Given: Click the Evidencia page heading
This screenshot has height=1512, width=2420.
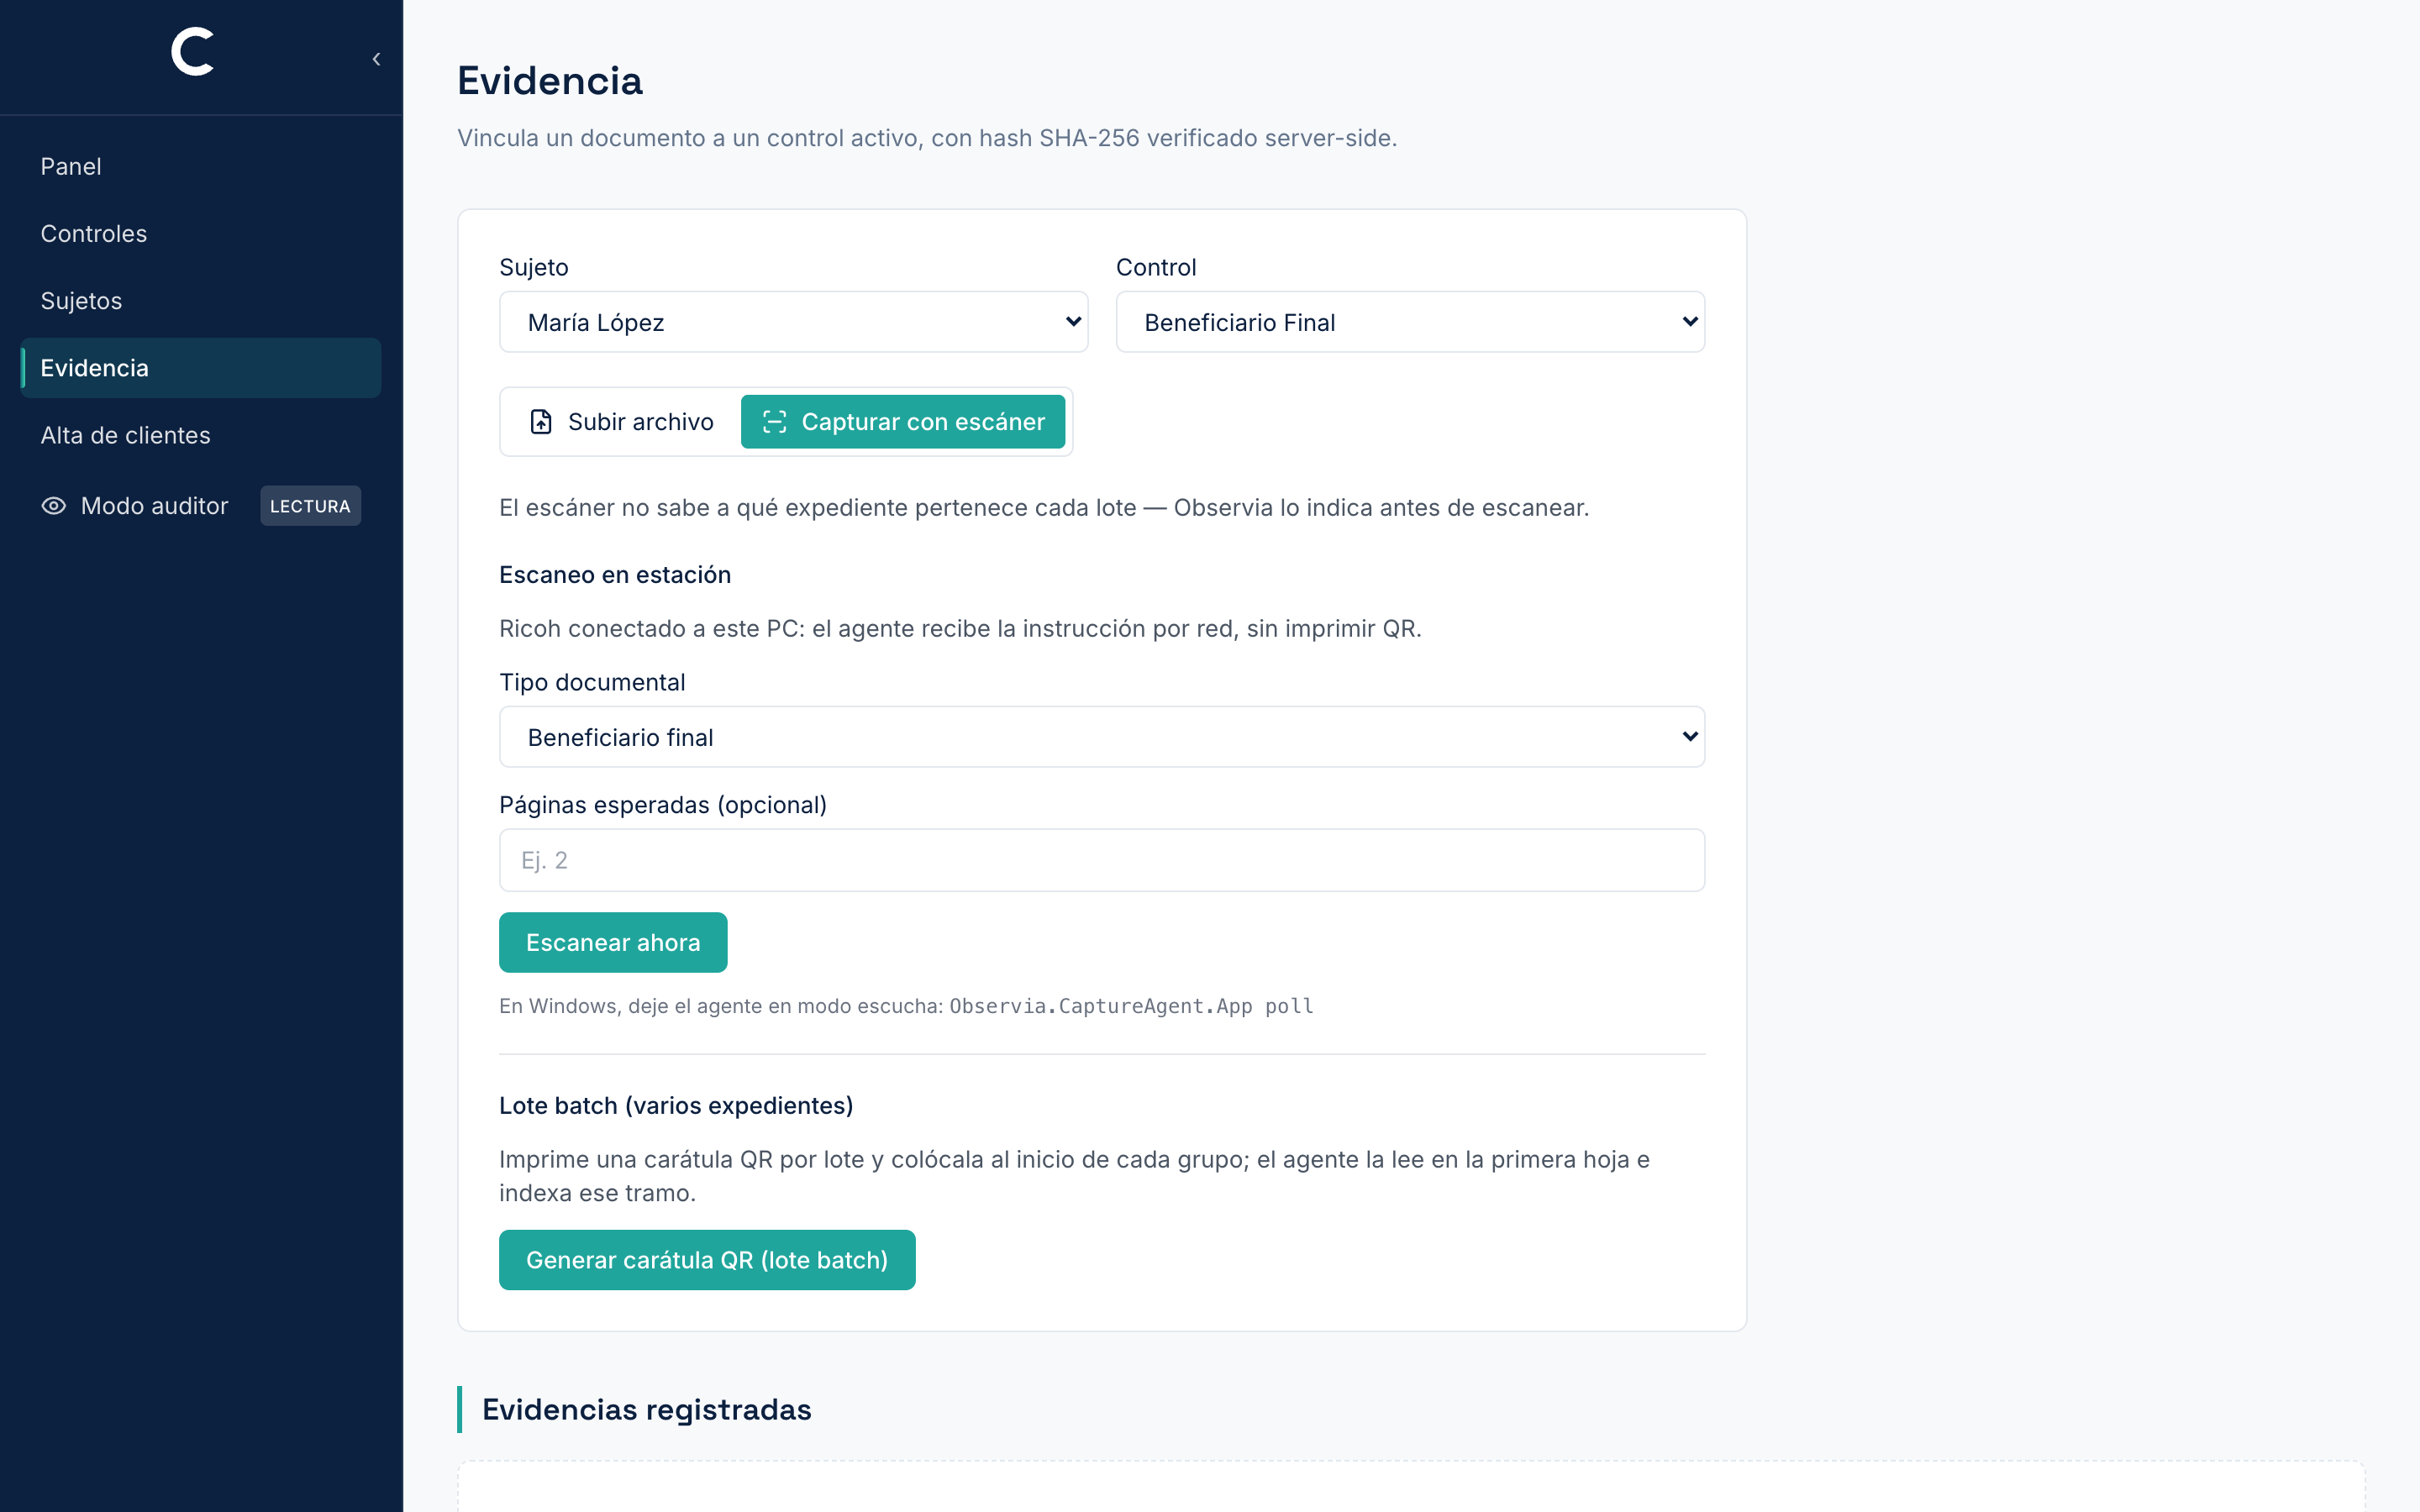Looking at the screenshot, I should 550,81.
